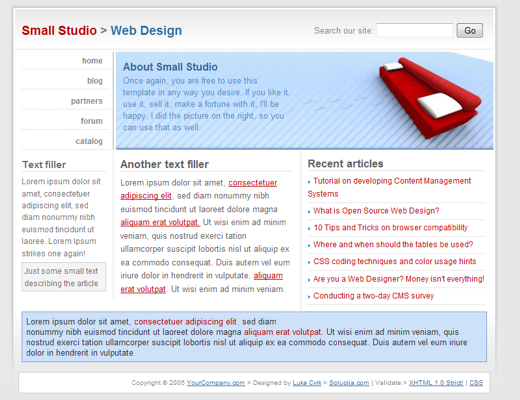Open the Content Management Systems tutorial article
520x400 pixels.
click(389, 187)
